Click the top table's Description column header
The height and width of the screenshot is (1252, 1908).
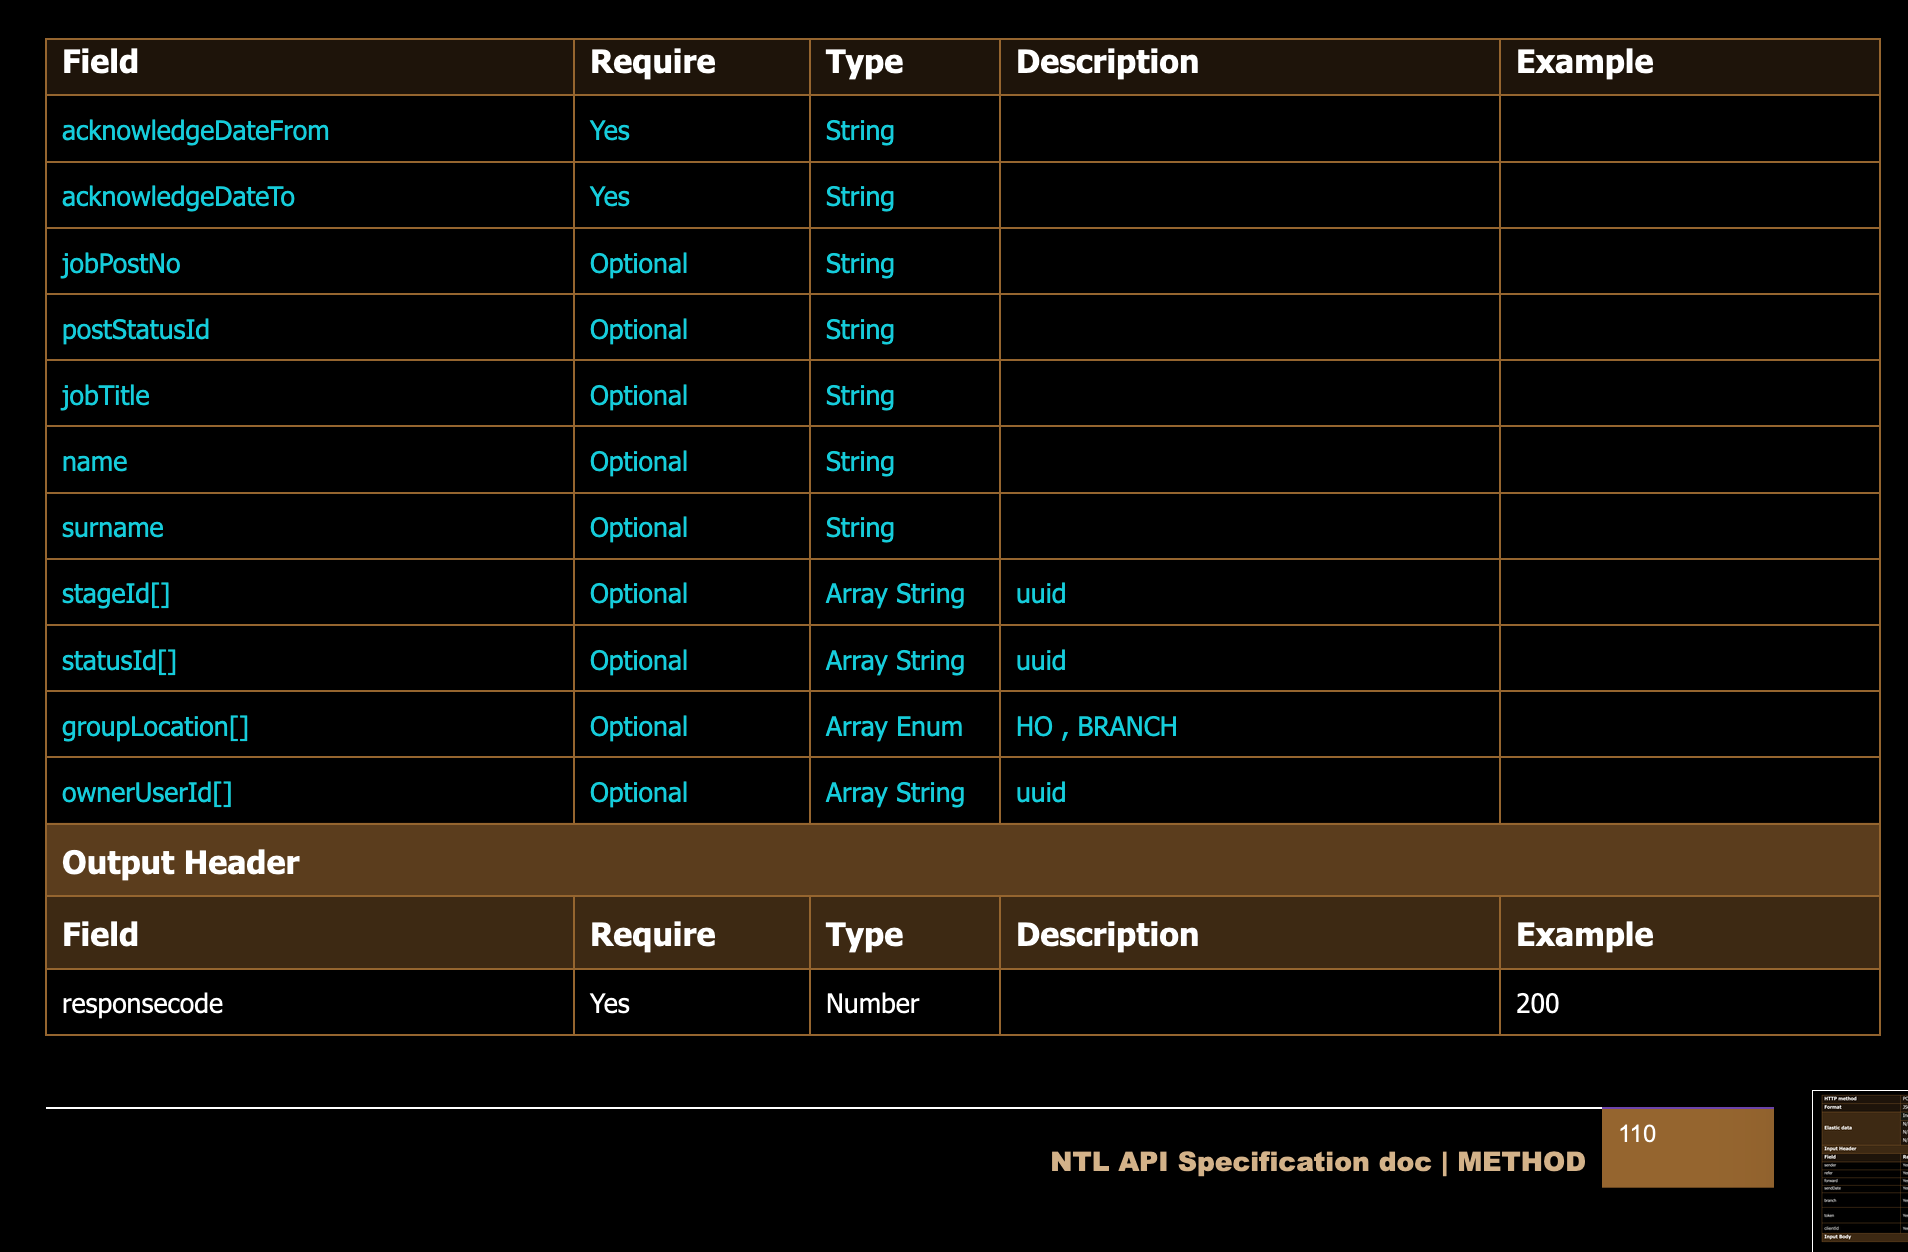tap(1107, 62)
